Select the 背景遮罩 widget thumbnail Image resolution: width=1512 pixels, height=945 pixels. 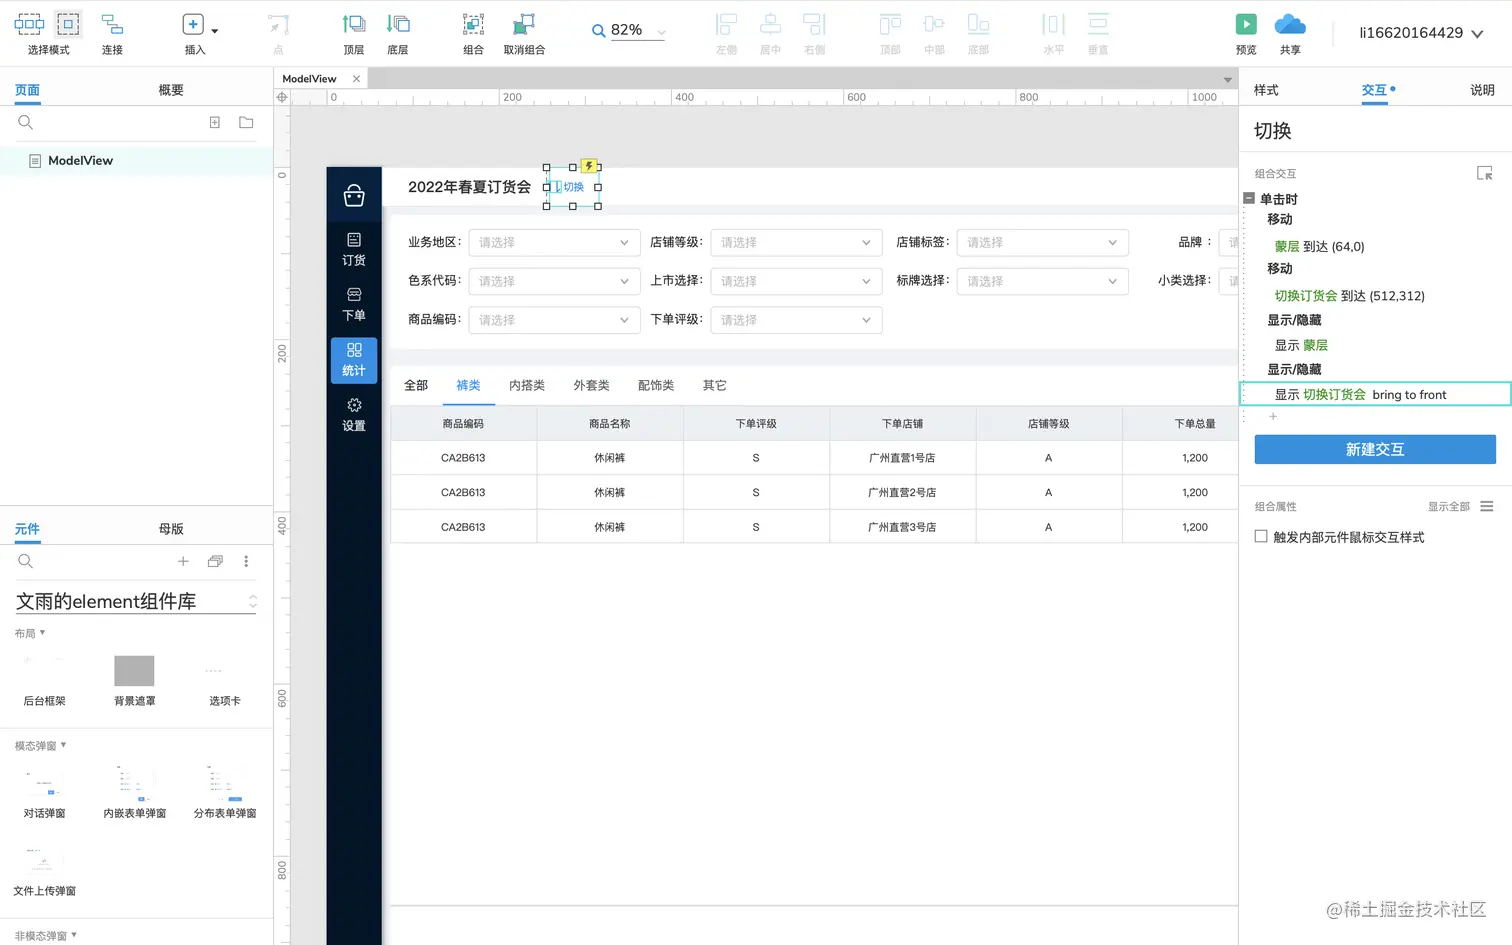pyautogui.click(x=134, y=671)
